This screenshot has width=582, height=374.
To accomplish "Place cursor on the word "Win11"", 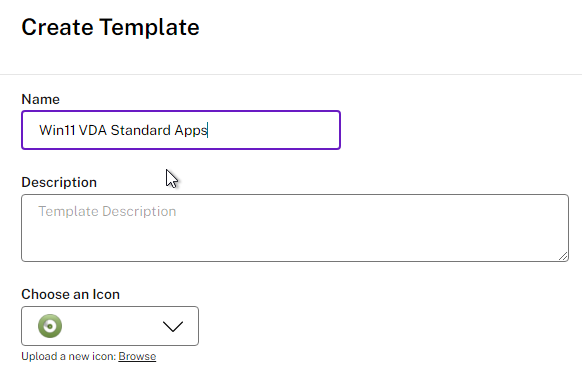I will [x=57, y=131].
